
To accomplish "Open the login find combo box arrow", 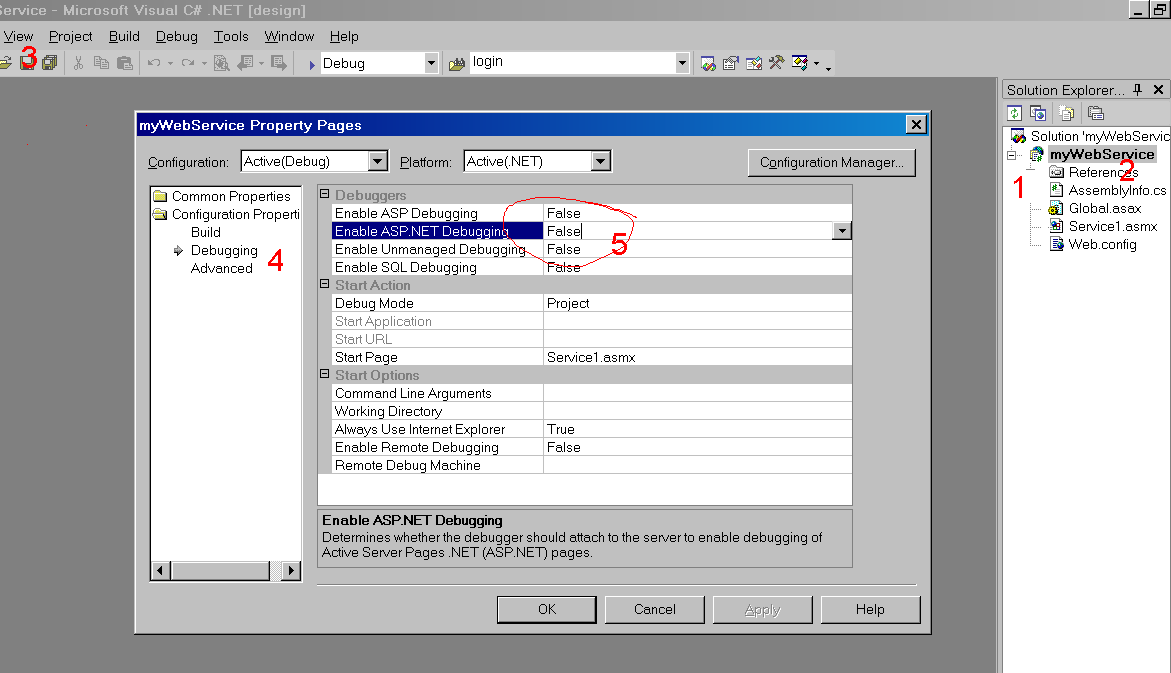I will (x=681, y=63).
